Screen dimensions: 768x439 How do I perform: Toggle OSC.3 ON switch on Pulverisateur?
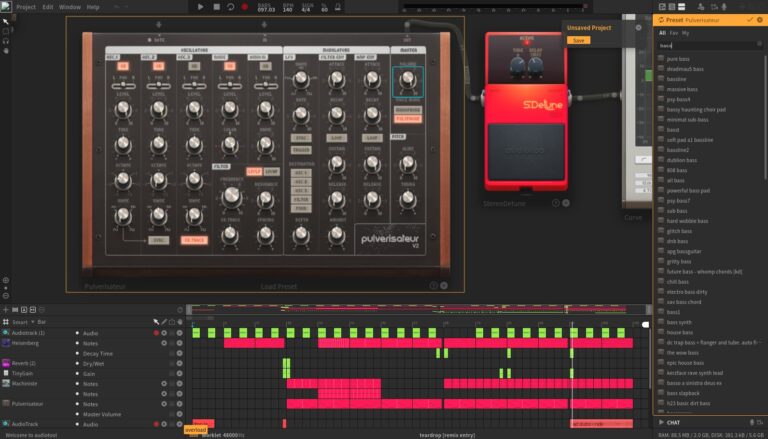[194, 66]
